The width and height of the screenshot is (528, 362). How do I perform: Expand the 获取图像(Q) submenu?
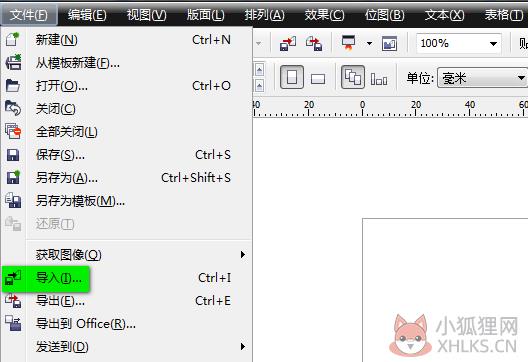[242, 255]
